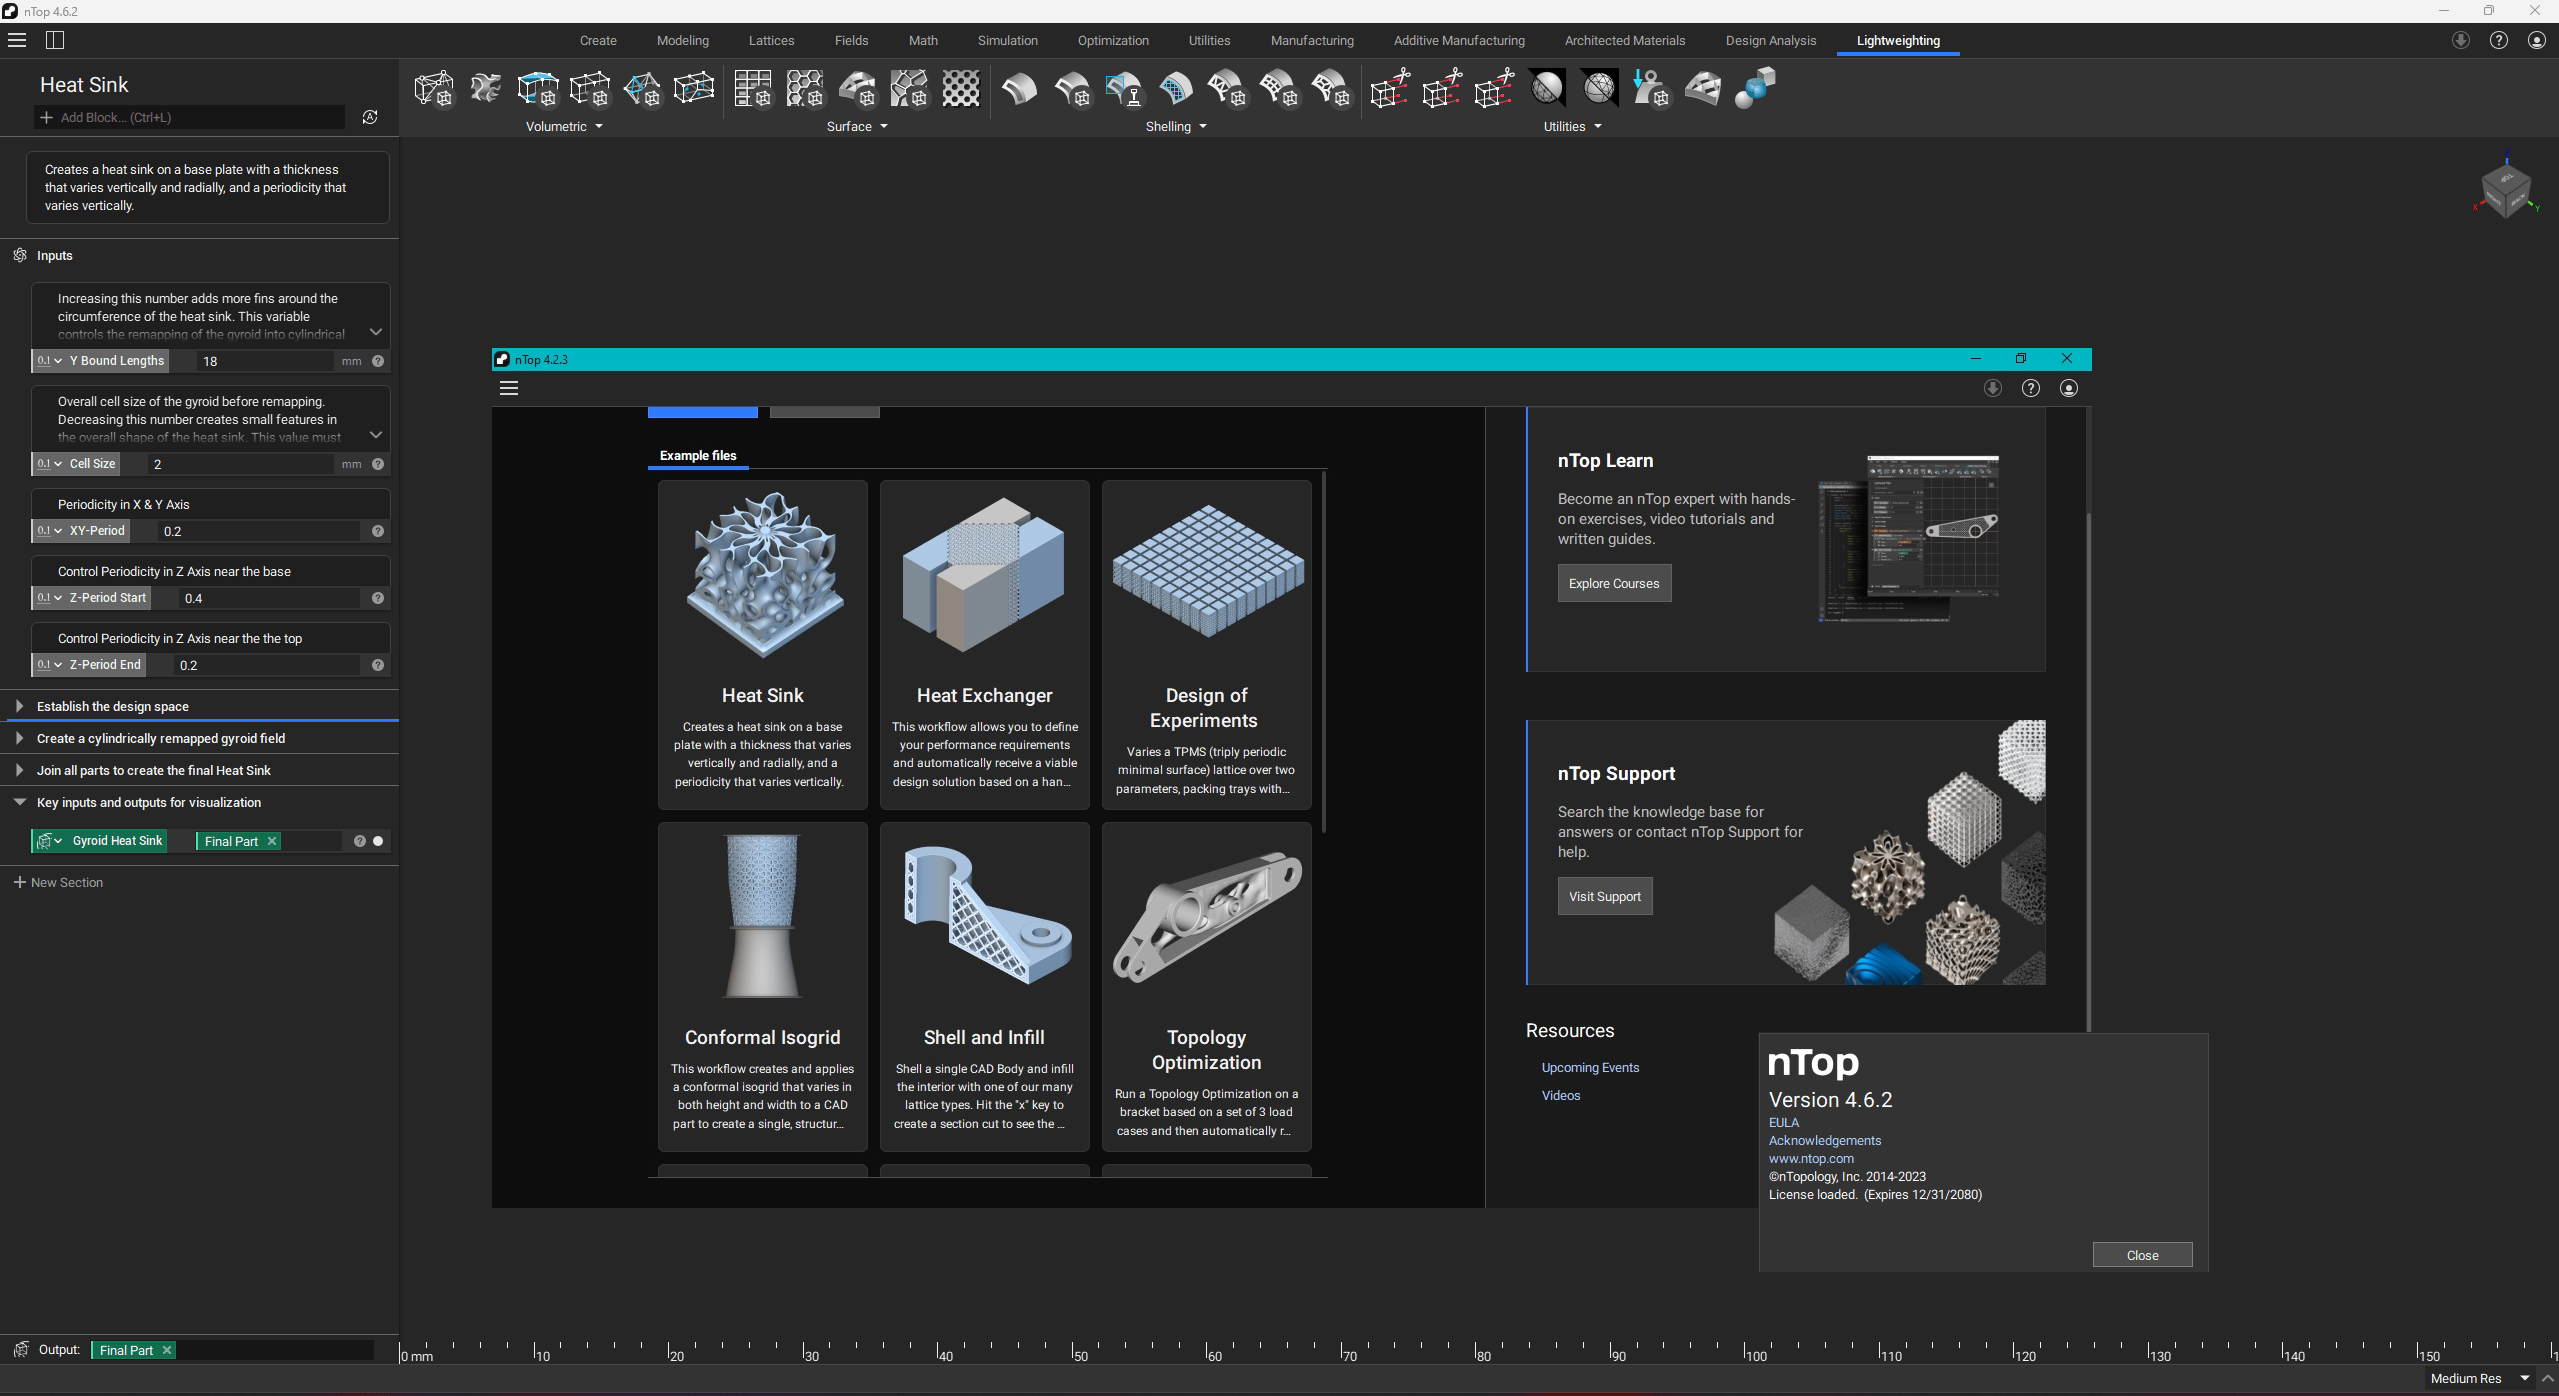Click the perforated hole pattern surface icon
2559x1396 pixels.
click(961, 89)
